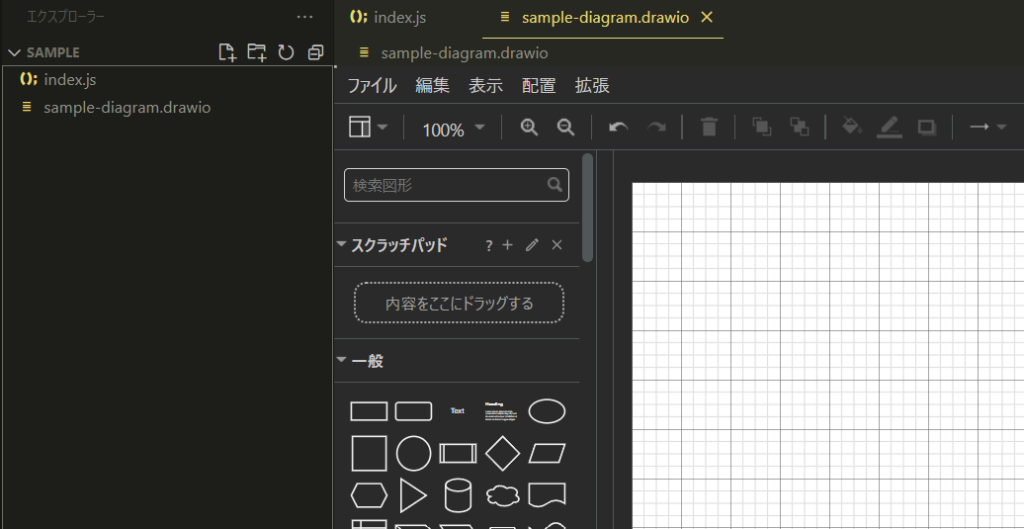Click the line color pencil icon
The height and width of the screenshot is (529, 1024).
[889, 127]
